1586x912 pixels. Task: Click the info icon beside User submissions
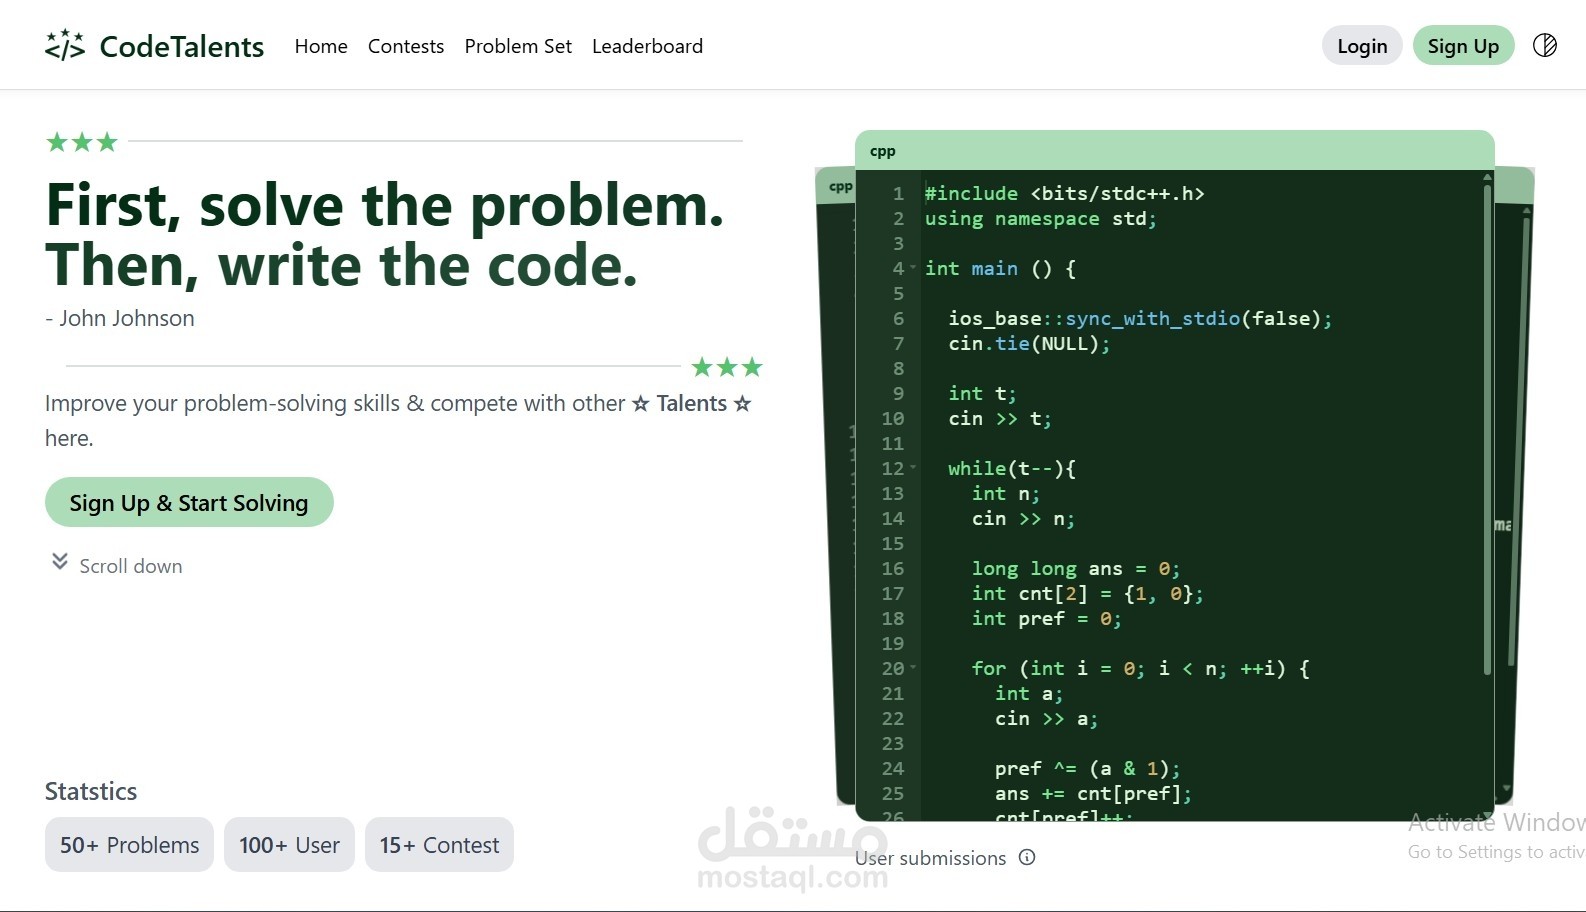[1027, 857]
